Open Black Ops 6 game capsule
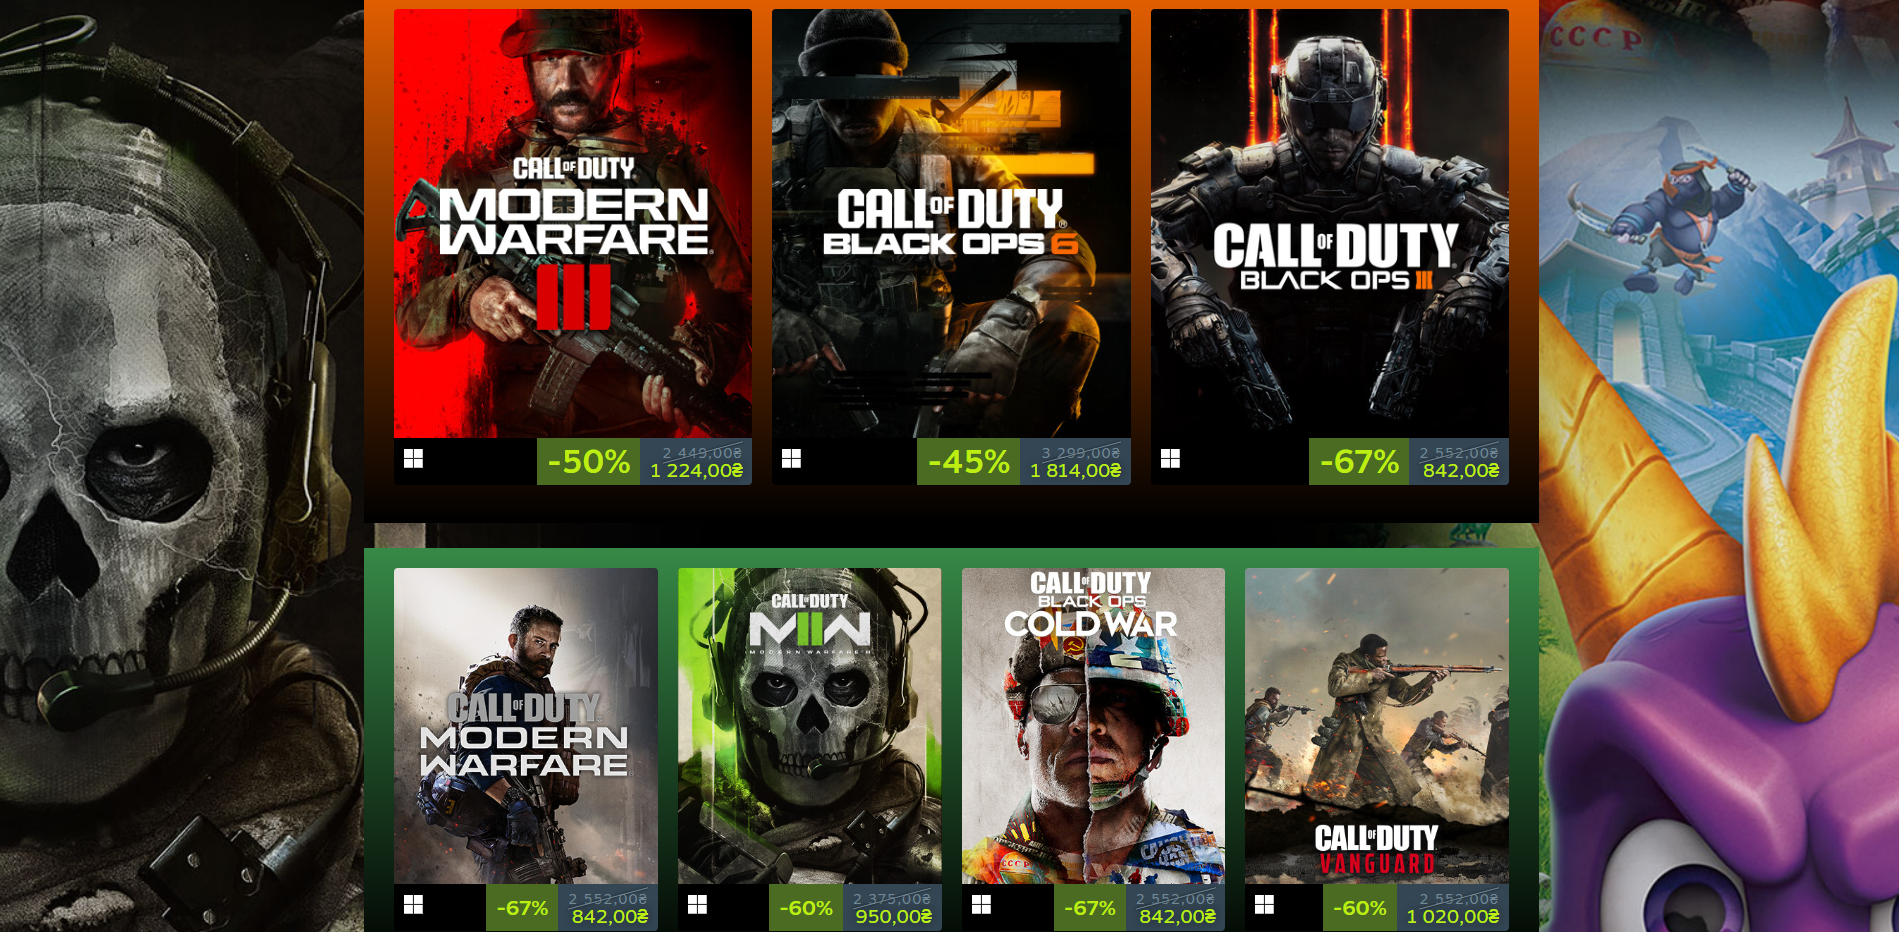Screen dimensions: 1899x932 pos(951,224)
